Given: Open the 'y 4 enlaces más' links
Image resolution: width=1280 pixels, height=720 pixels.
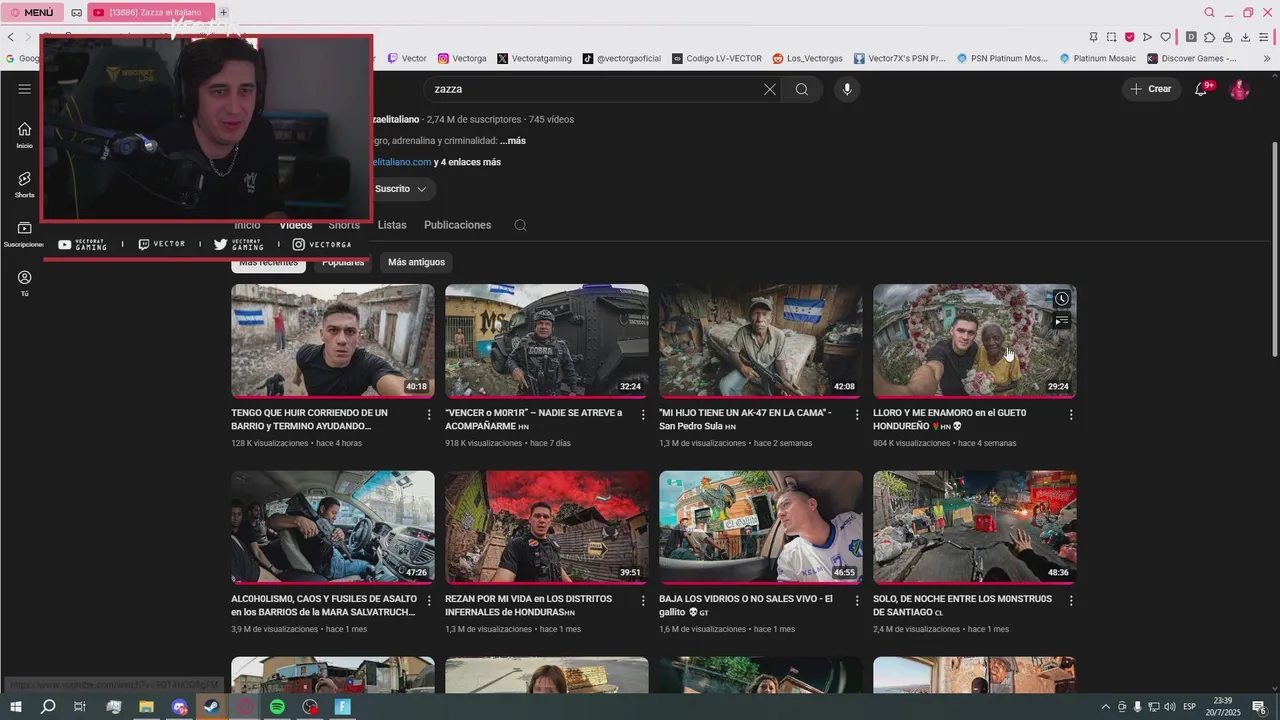Looking at the screenshot, I should (467, 162).
